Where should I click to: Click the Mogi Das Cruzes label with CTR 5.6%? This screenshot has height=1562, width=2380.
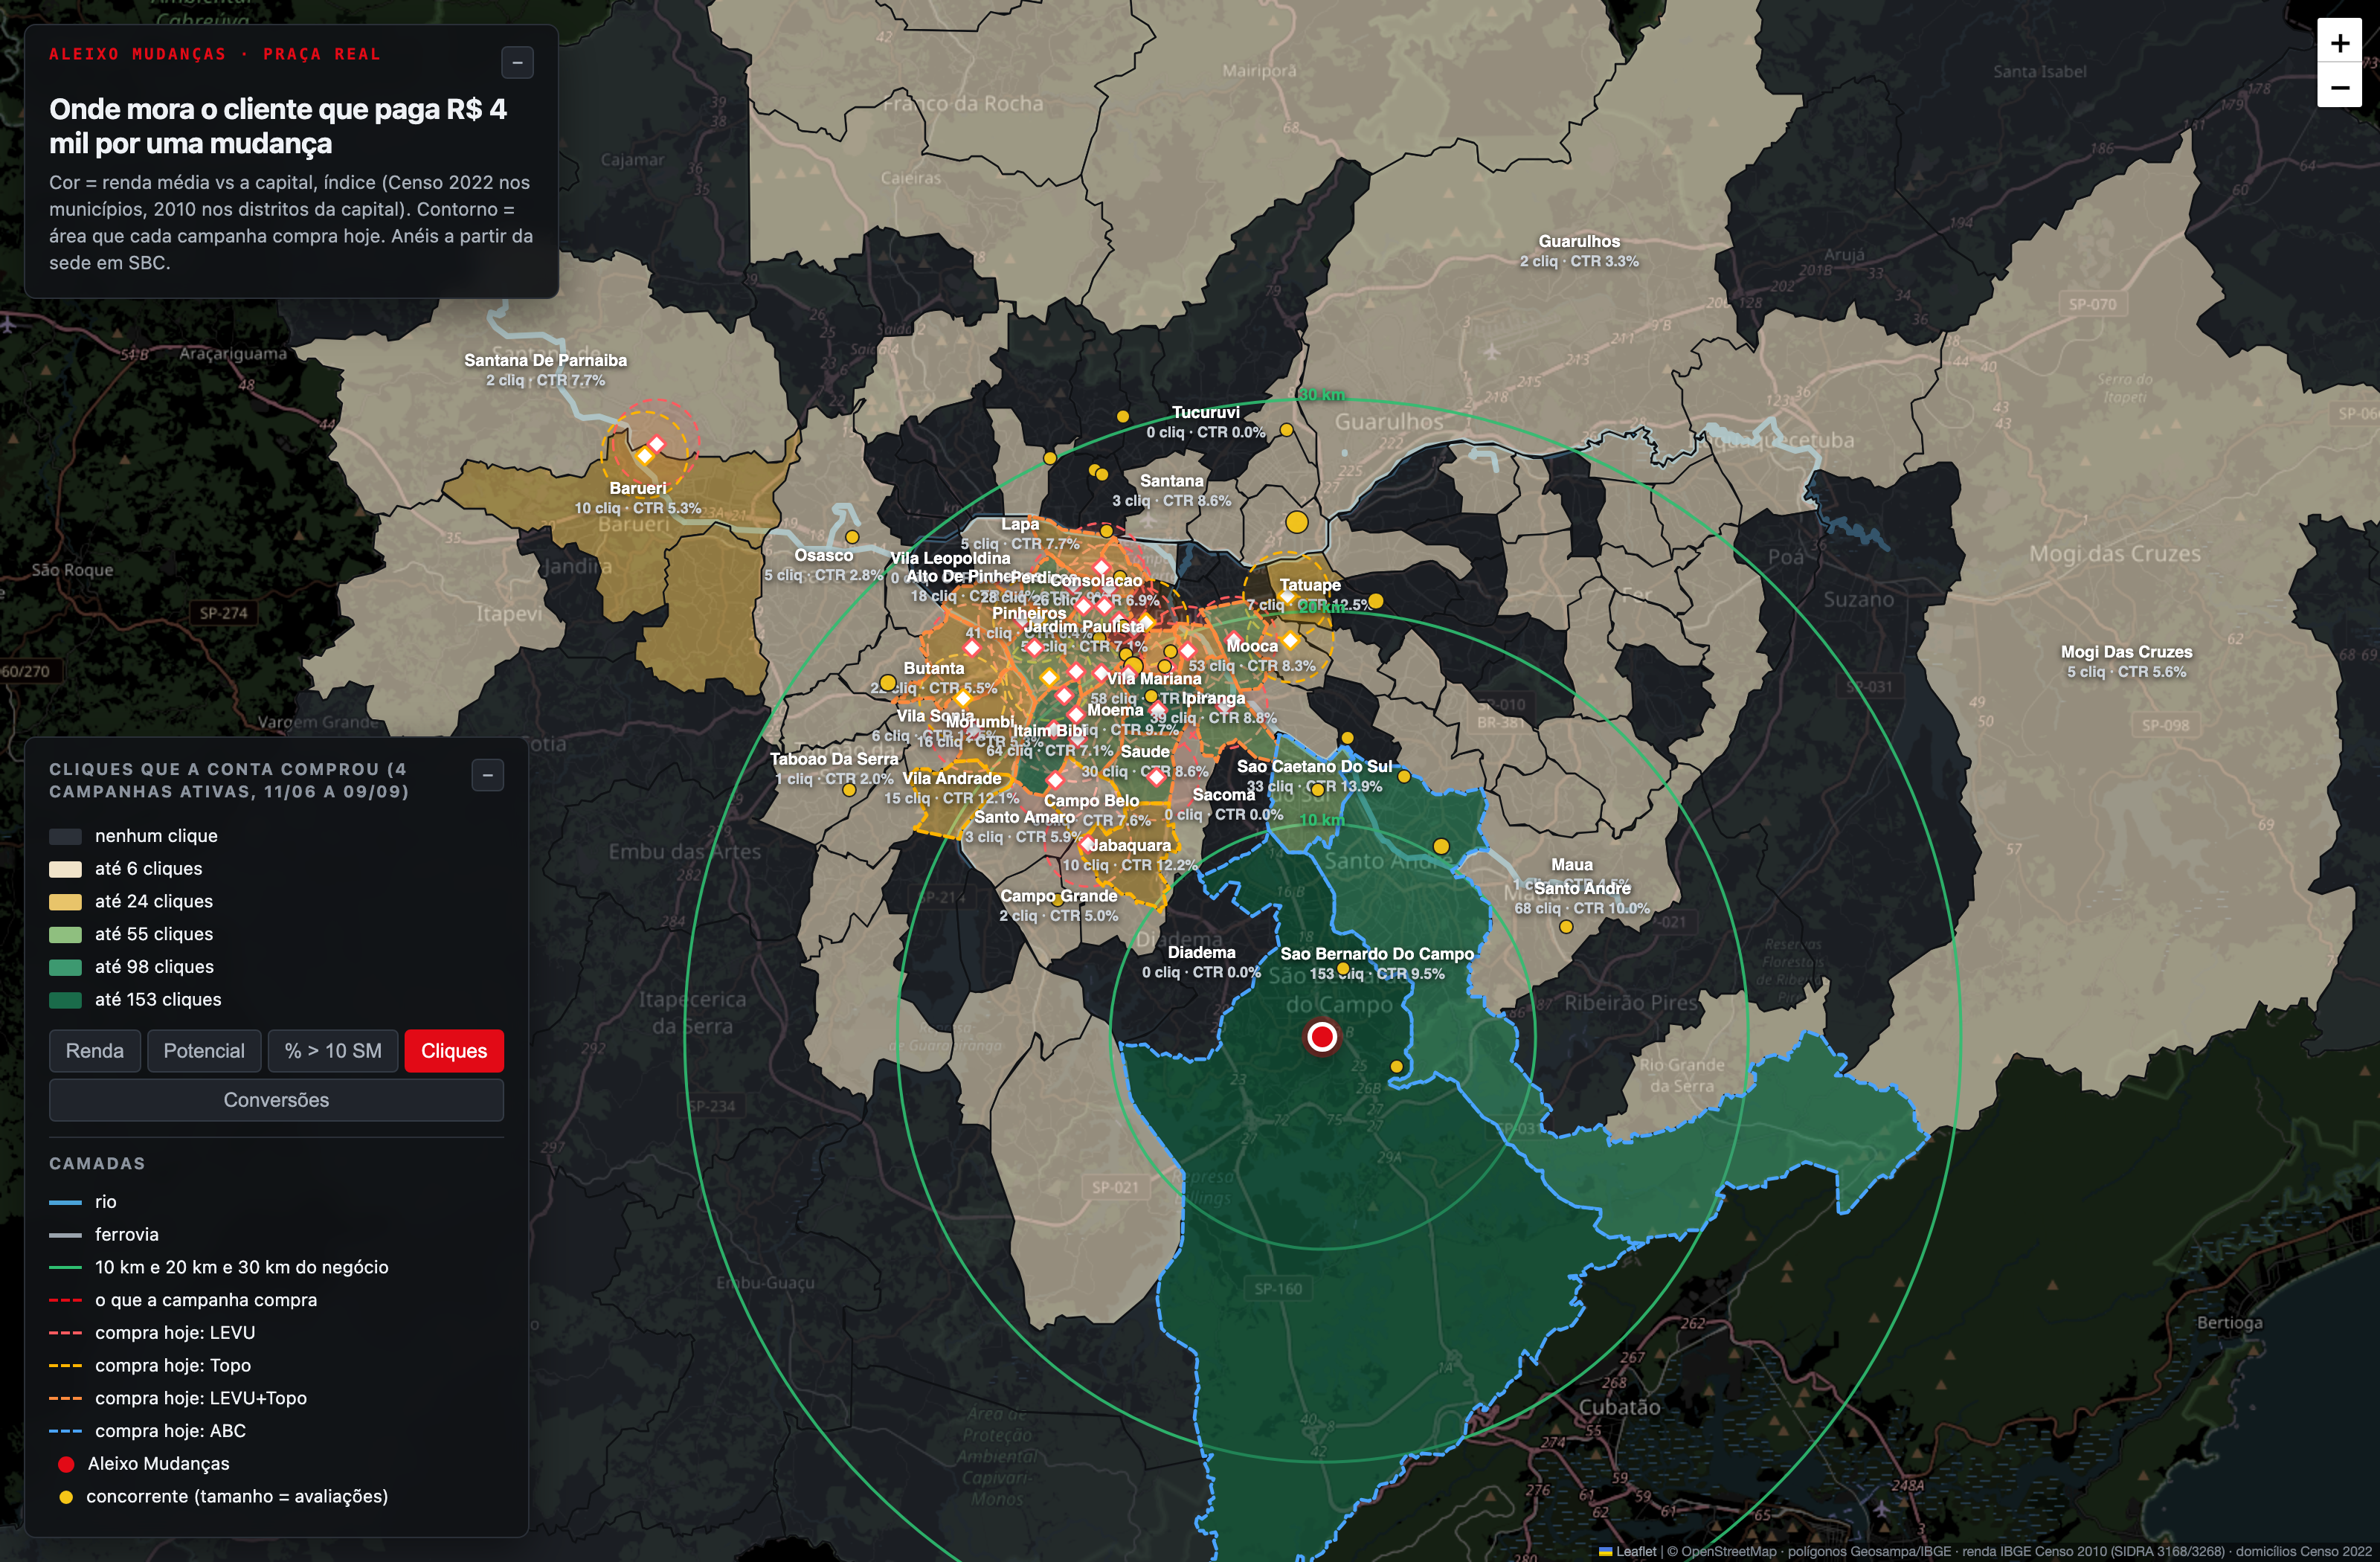point(2126,662)
